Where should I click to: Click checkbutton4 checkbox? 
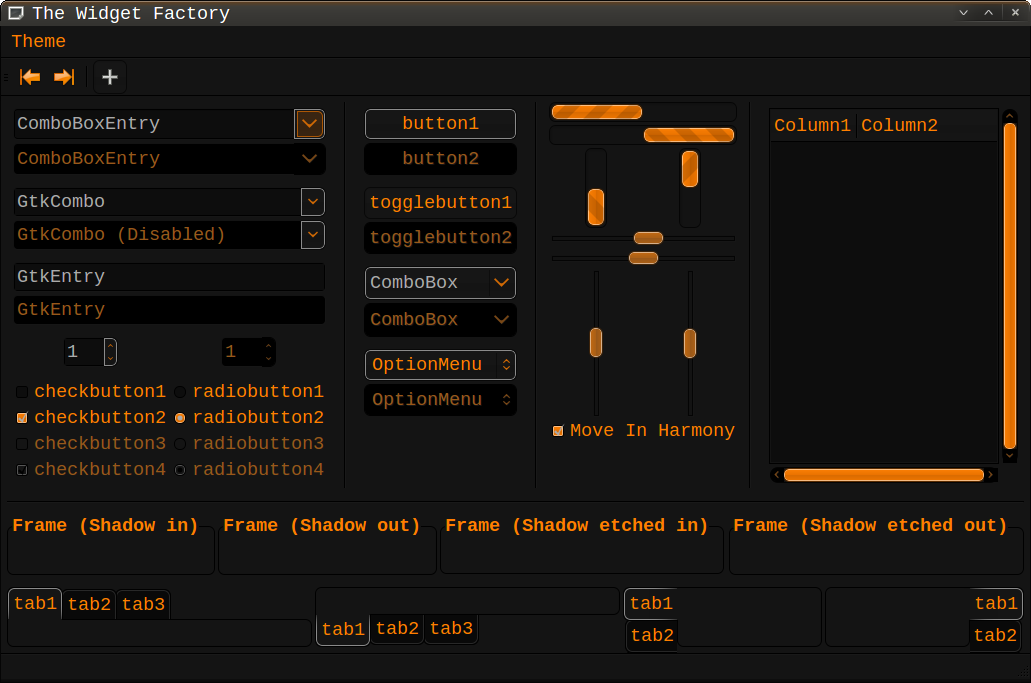click(x=22, y=470)
